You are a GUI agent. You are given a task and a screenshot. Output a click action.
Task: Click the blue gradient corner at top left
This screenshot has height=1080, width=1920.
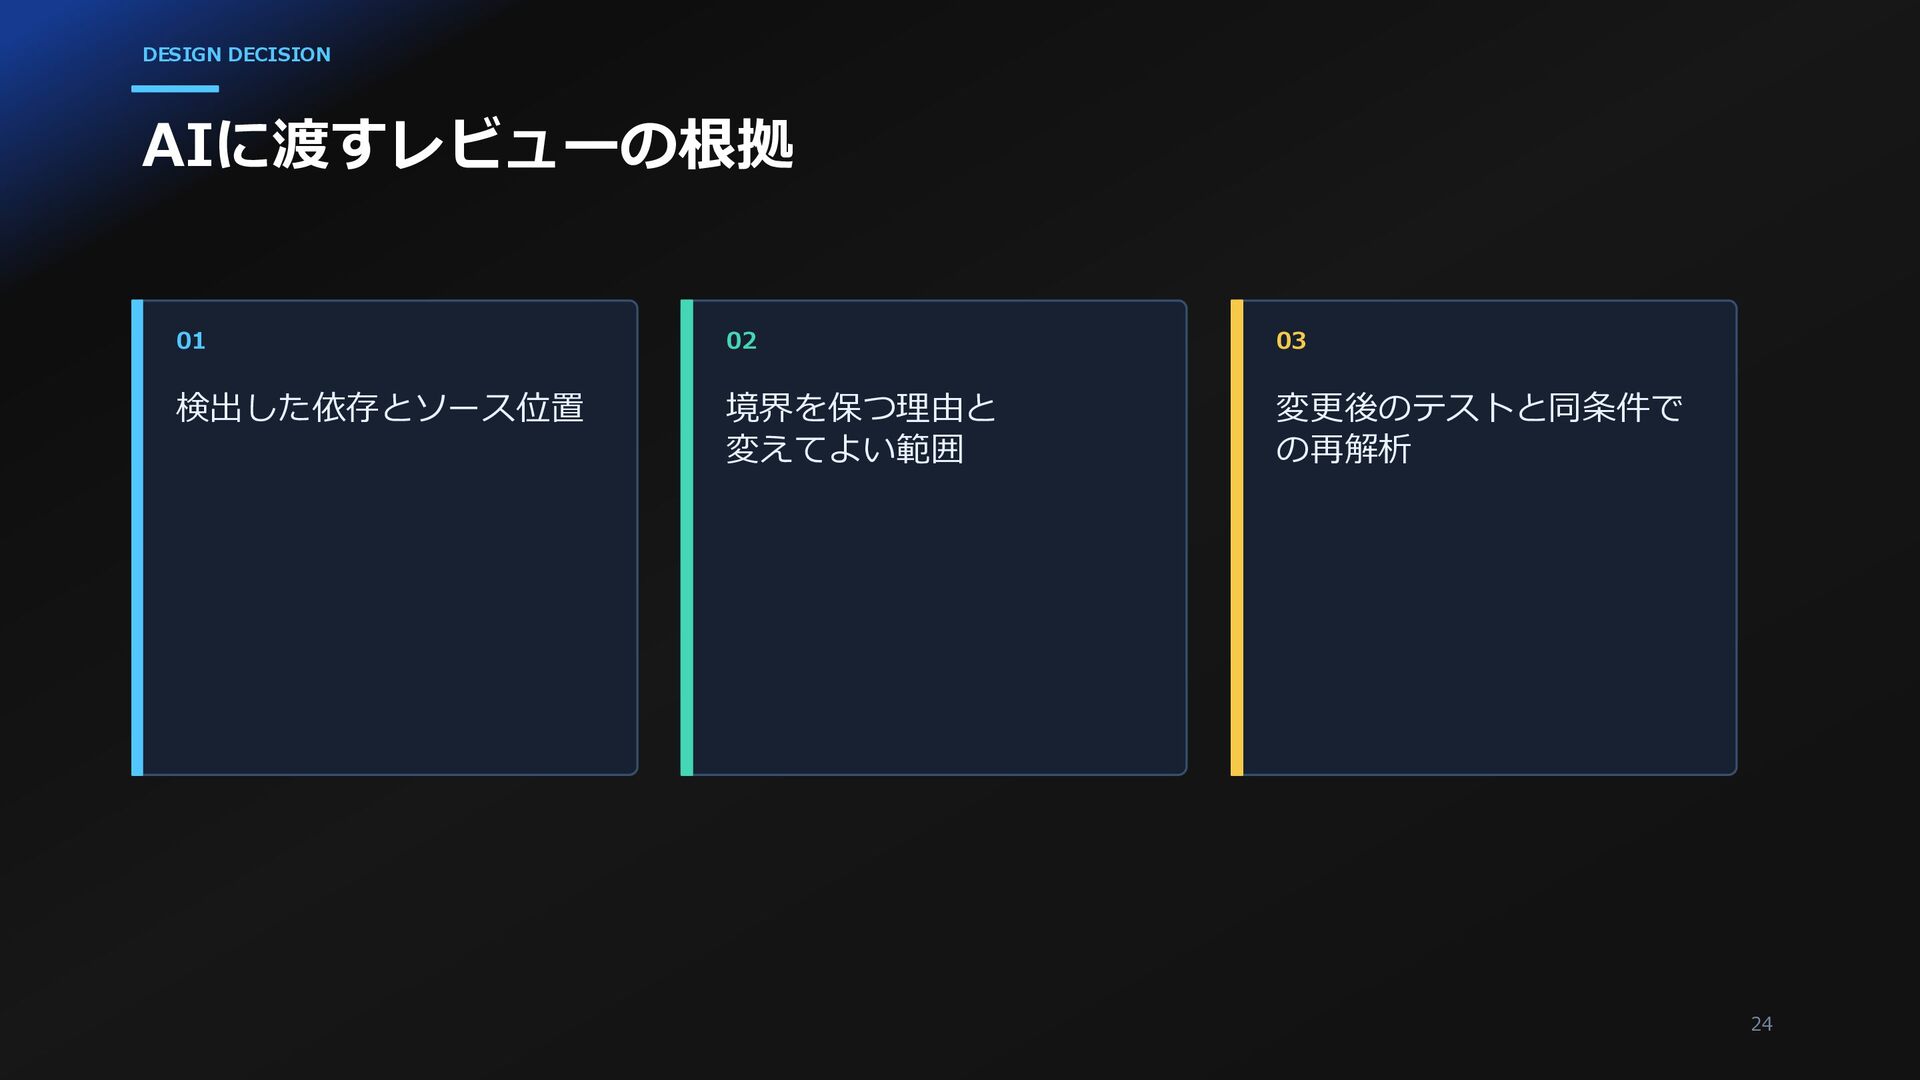coord(50,60)
